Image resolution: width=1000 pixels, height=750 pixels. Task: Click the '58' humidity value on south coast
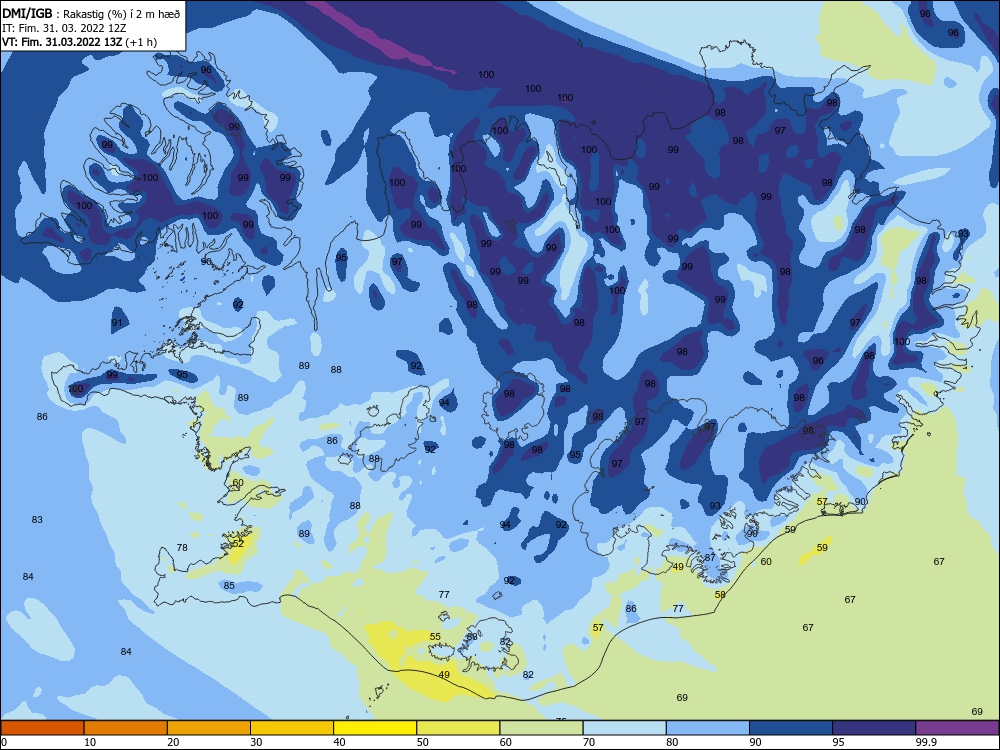click(x=720, y=594)
